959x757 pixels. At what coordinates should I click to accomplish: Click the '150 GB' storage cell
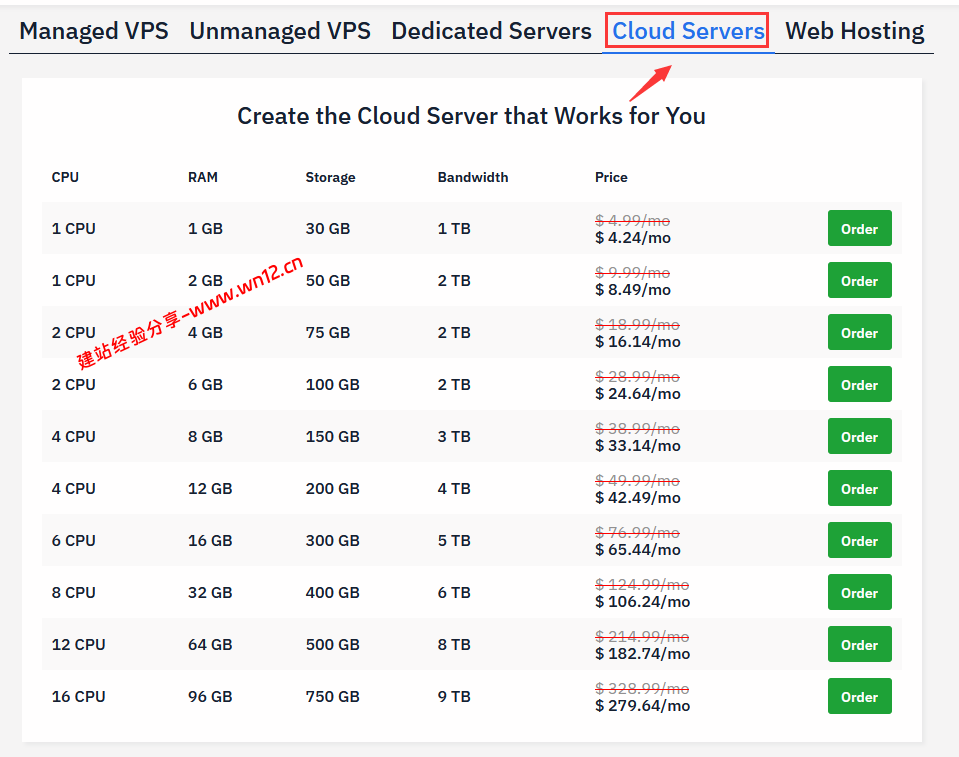(332, 437)
